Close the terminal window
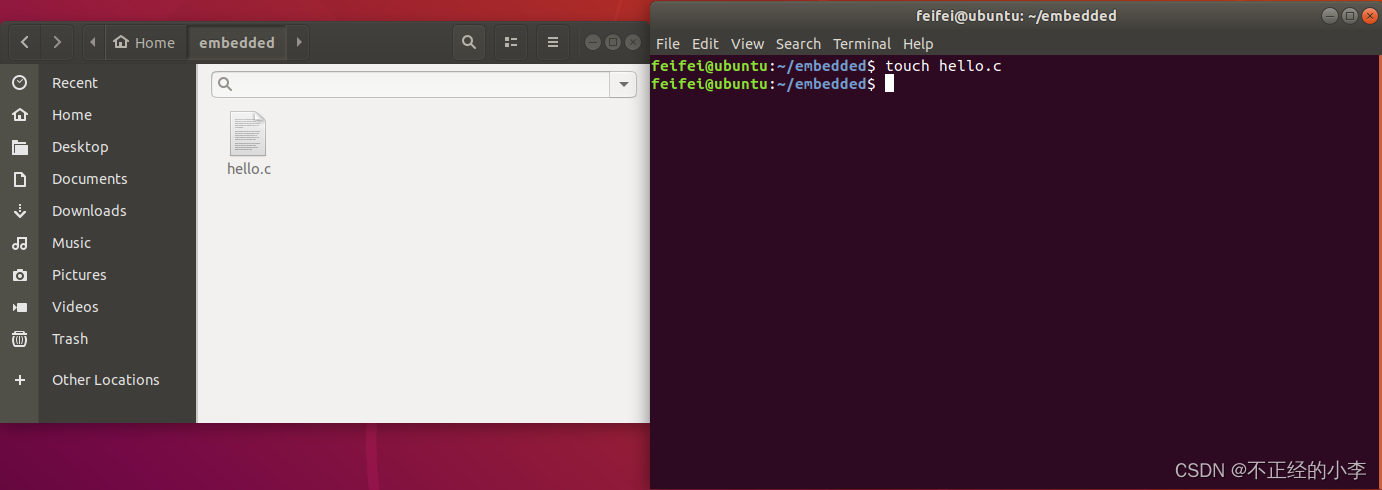Viewport: 1382px width, 490px height. click(x=1368, y=15)
